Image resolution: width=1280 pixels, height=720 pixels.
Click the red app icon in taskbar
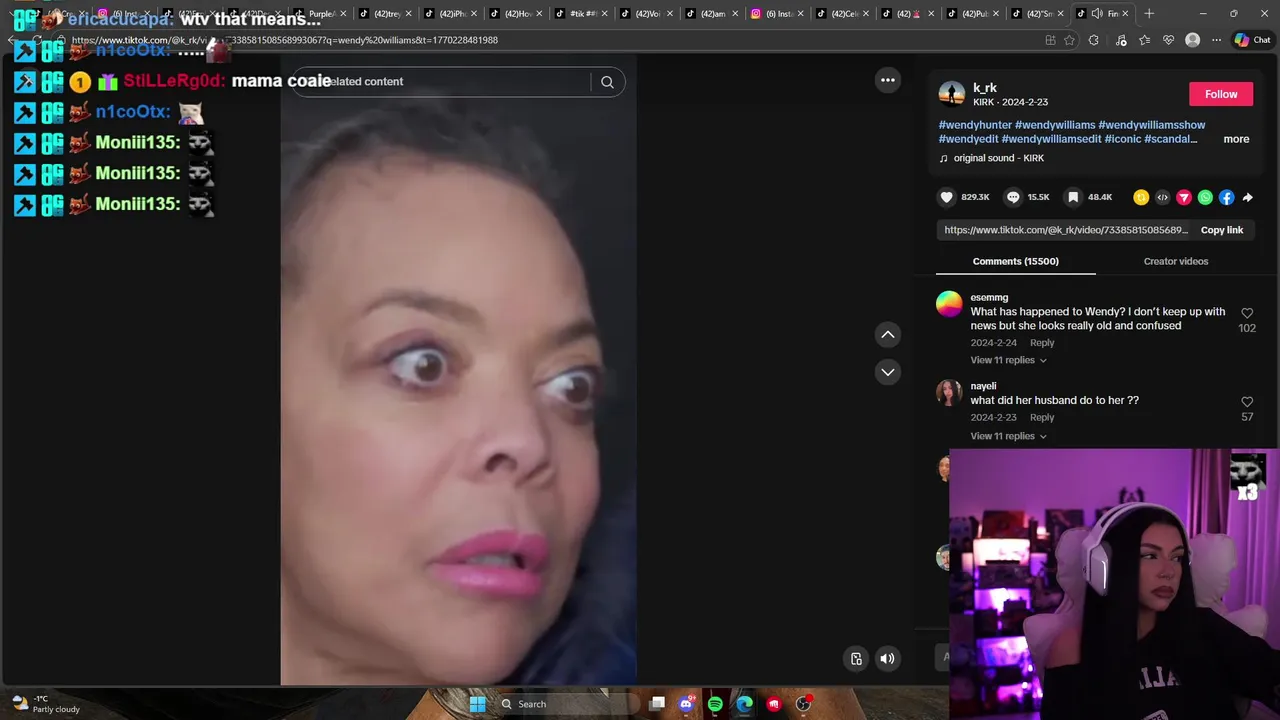(774, 704)
